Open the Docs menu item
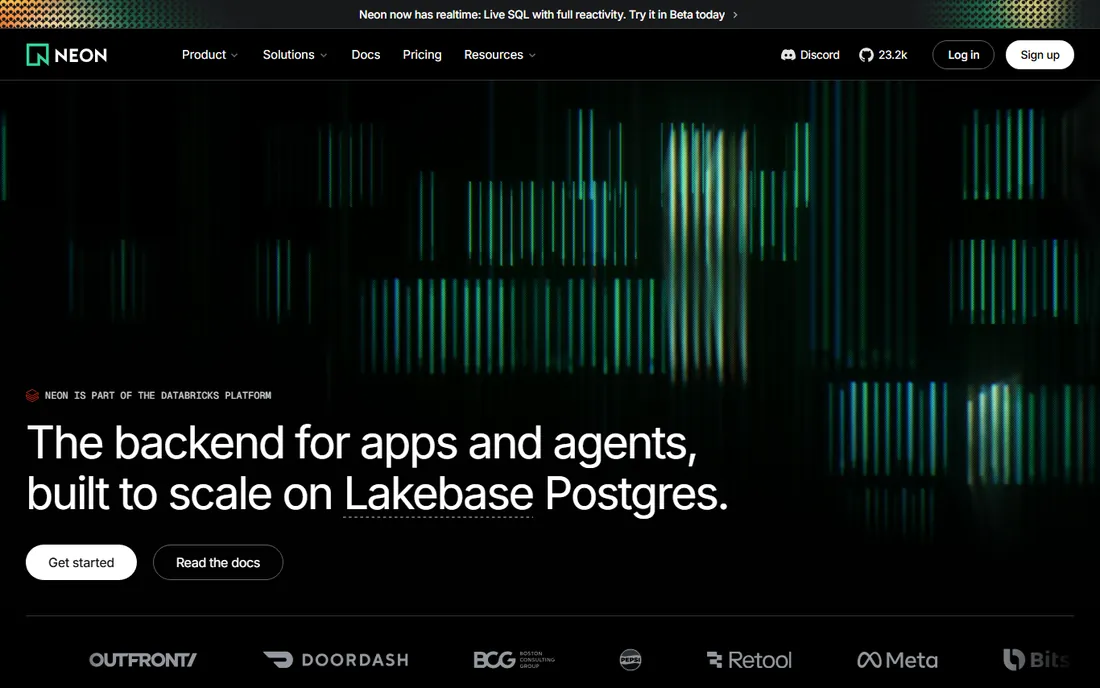Viewport: 1100px width, 688px height. pos(365,55)
